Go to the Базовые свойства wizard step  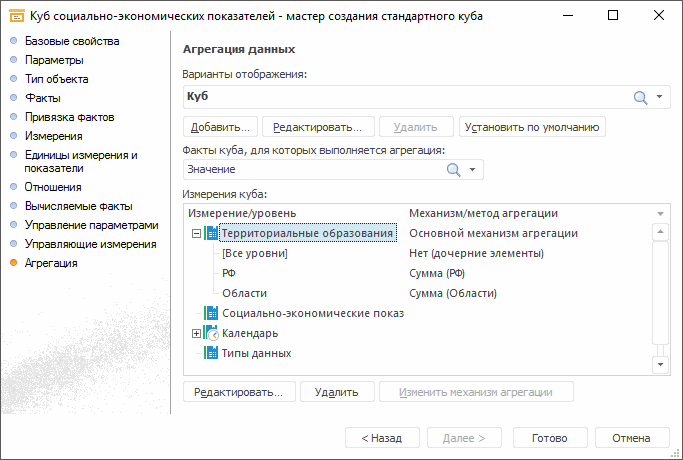coord(72,41)
